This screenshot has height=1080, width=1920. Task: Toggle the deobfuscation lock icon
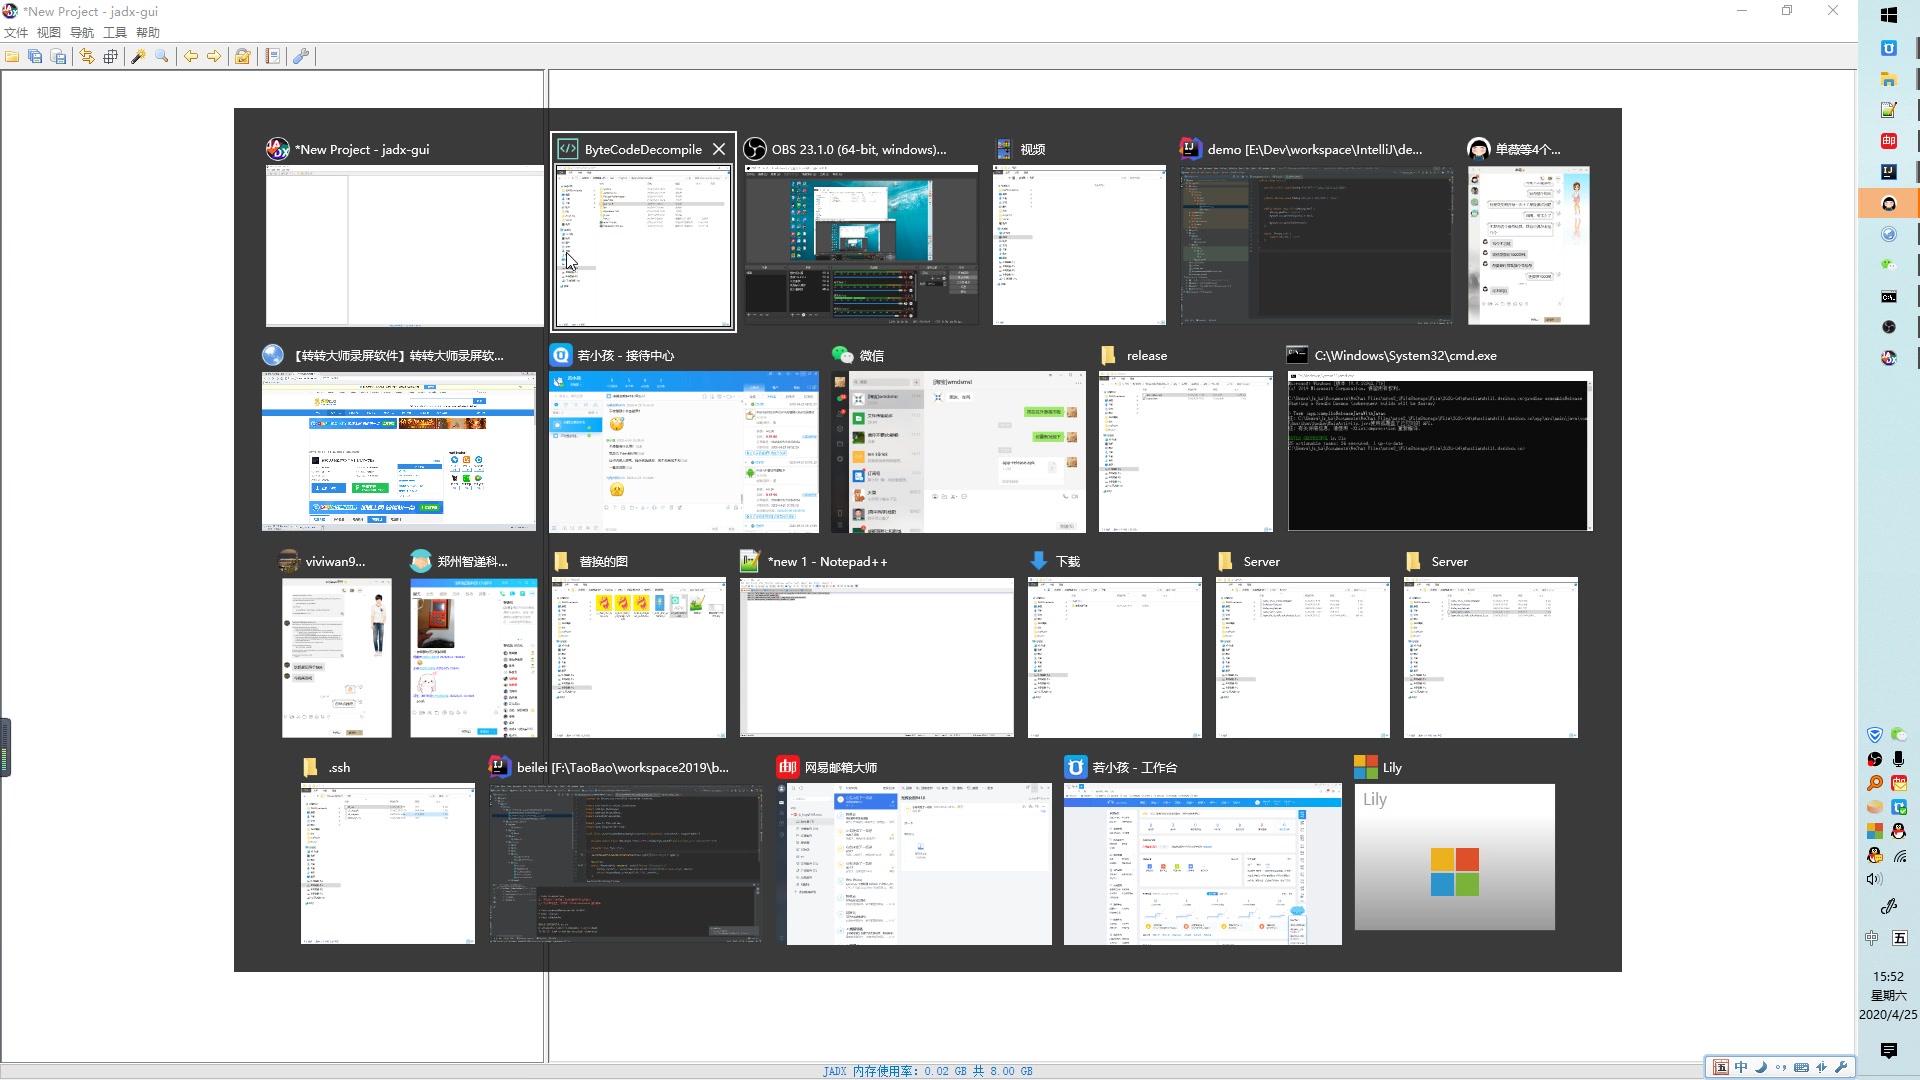[242, 57]
